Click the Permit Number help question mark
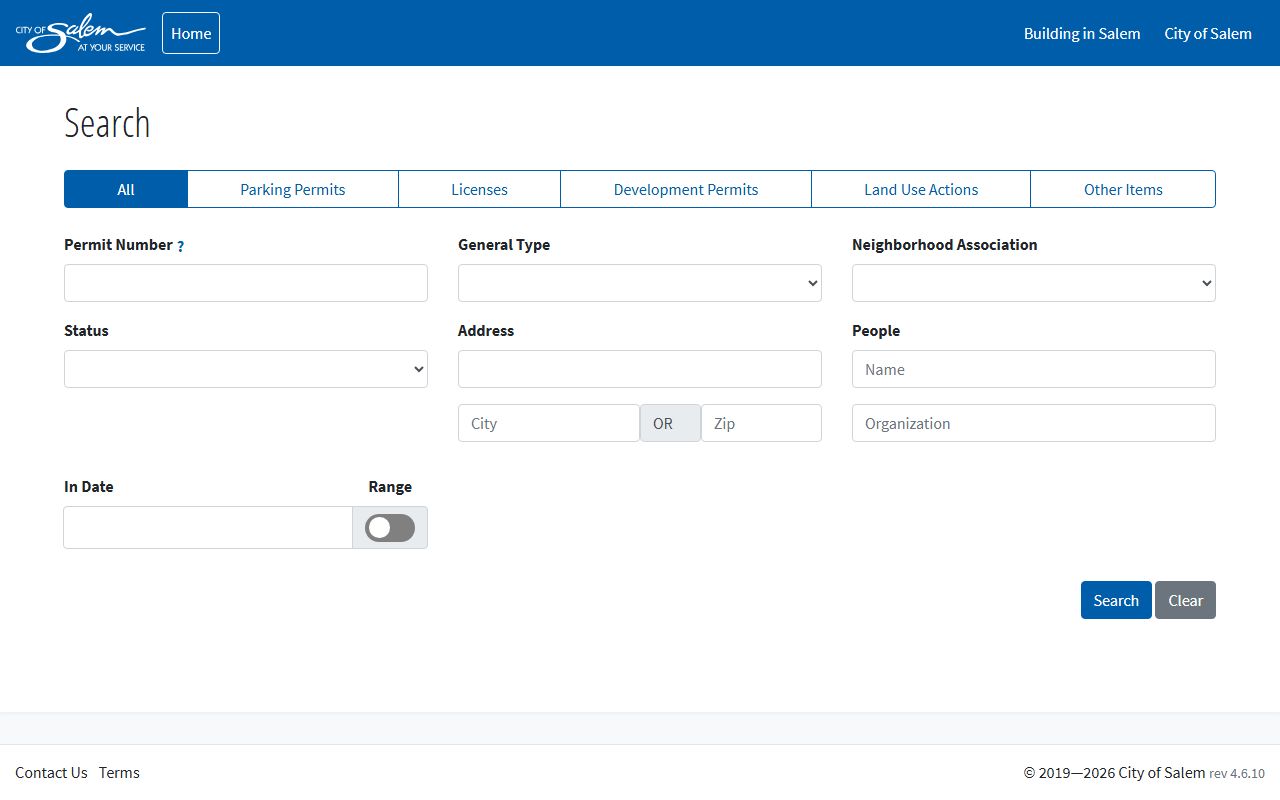The height and width of the screenshot is (800, 1280). point(180,246)
